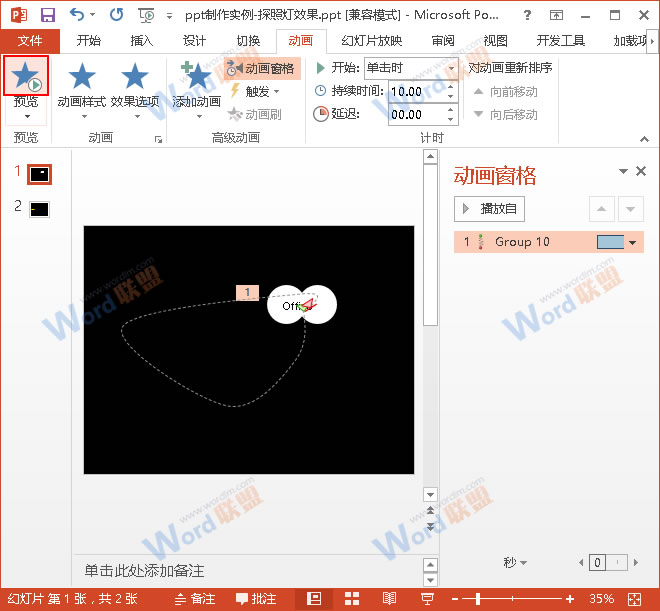Switch to the Home (开始) tab

[x=89, y=41]
